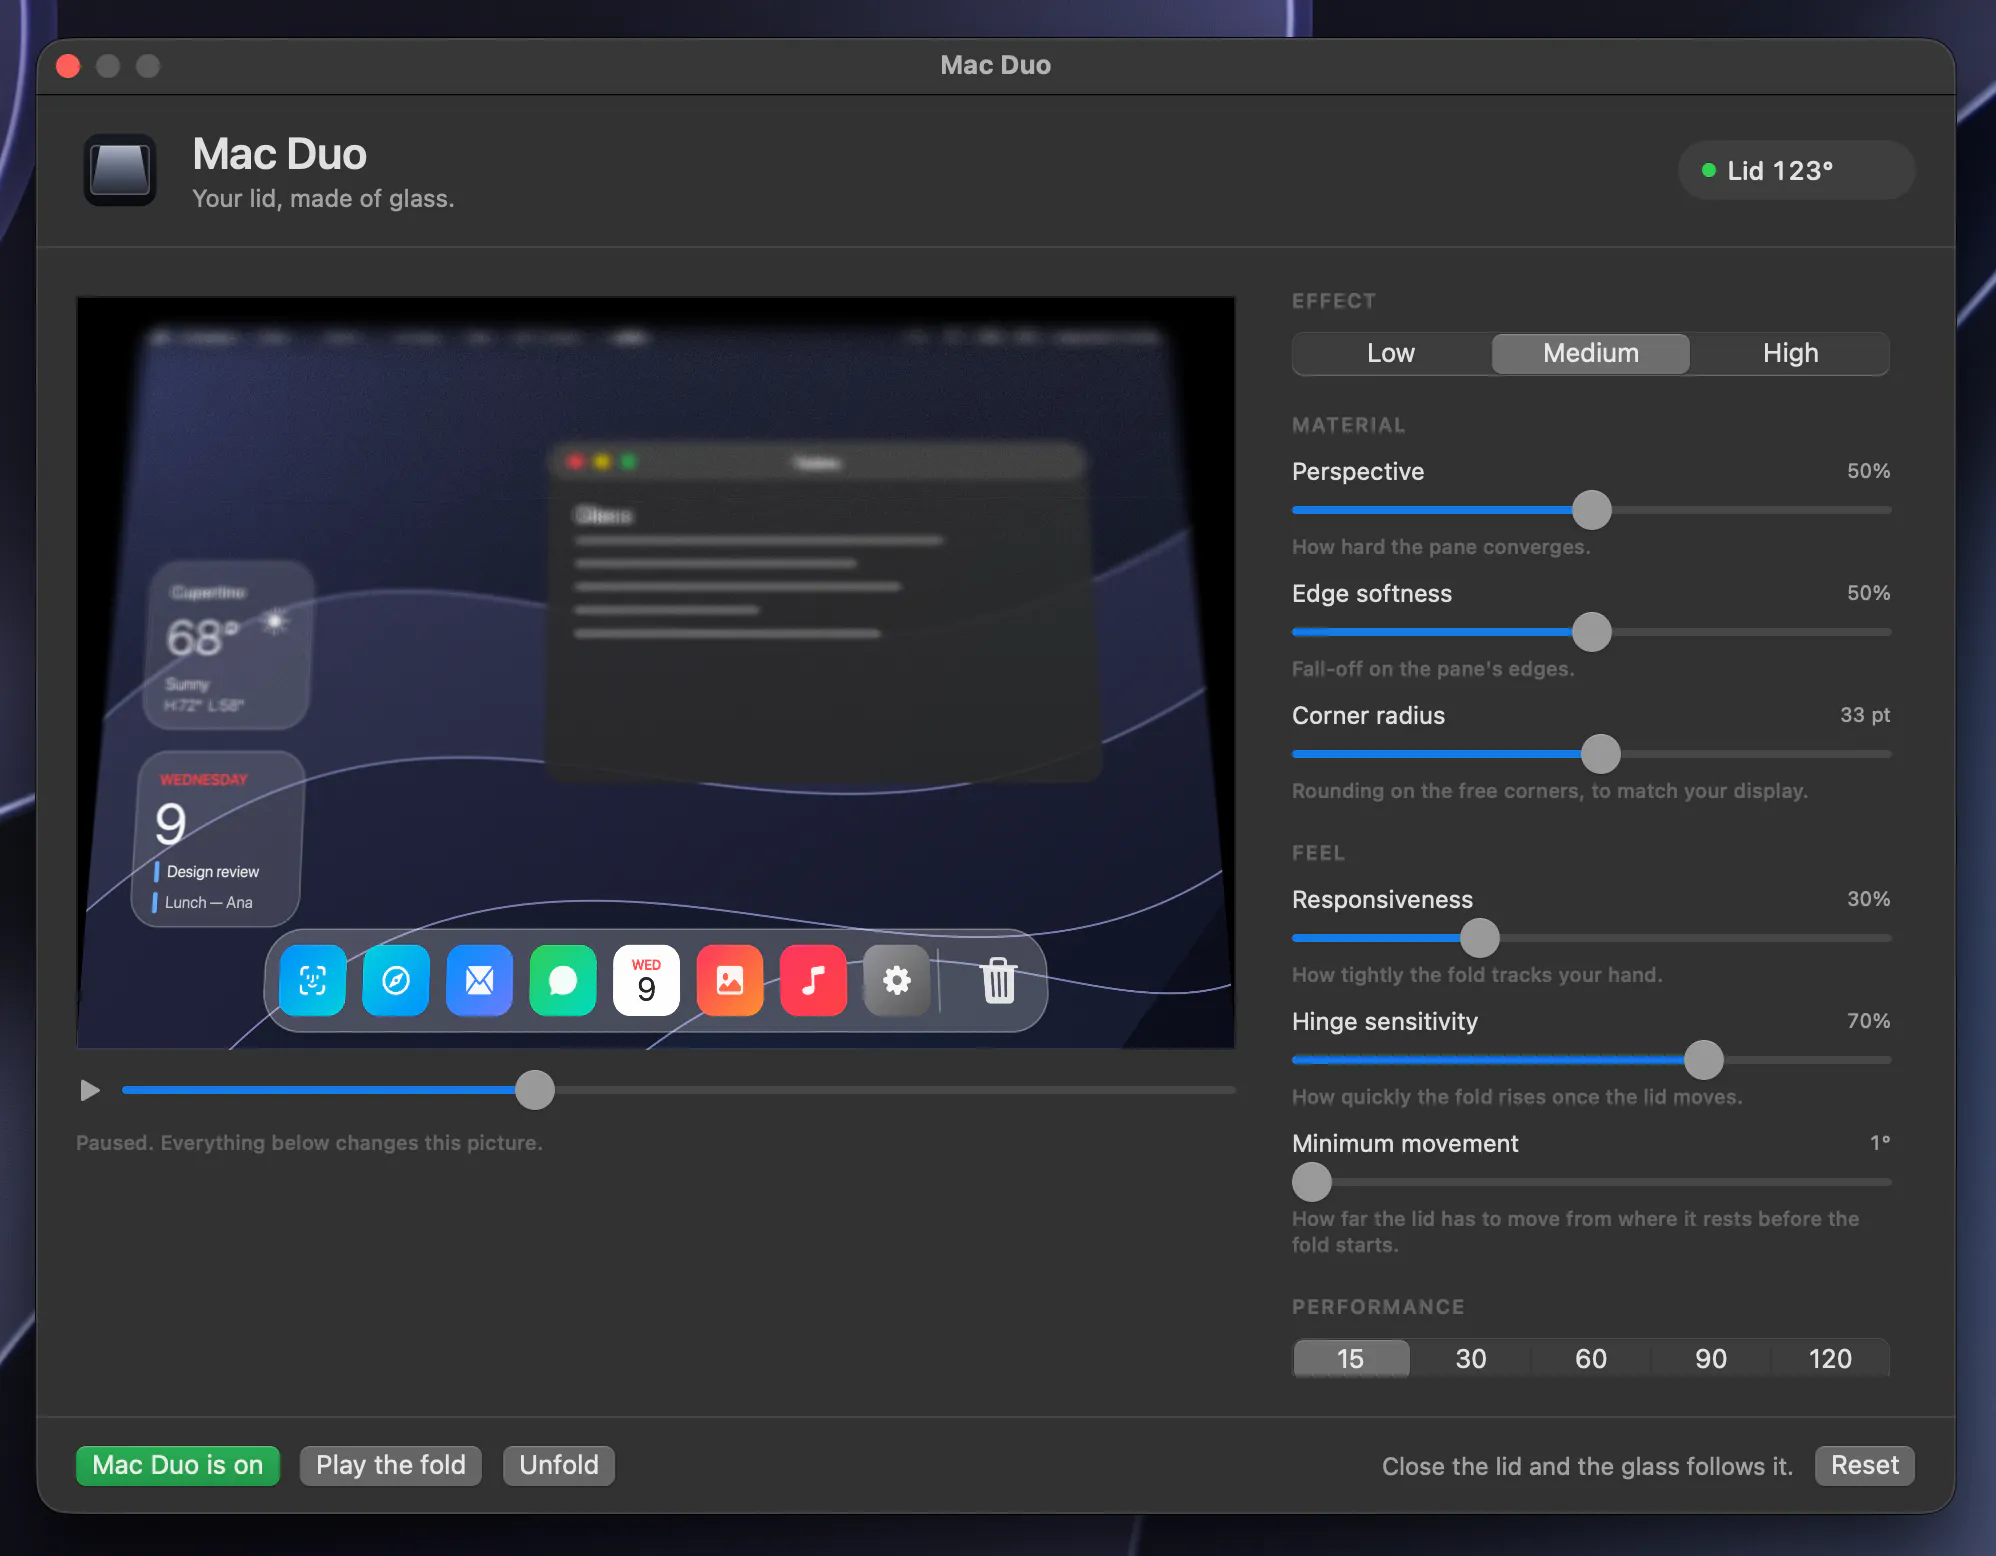Choose 60 in the Performance selector

click(x=1590, y=1358)
